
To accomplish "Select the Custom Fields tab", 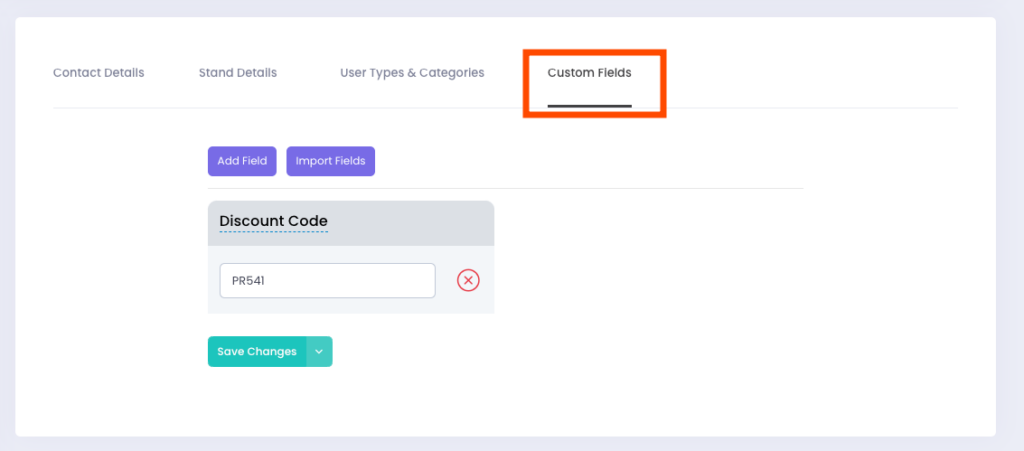I will click(x=589, y=73).
